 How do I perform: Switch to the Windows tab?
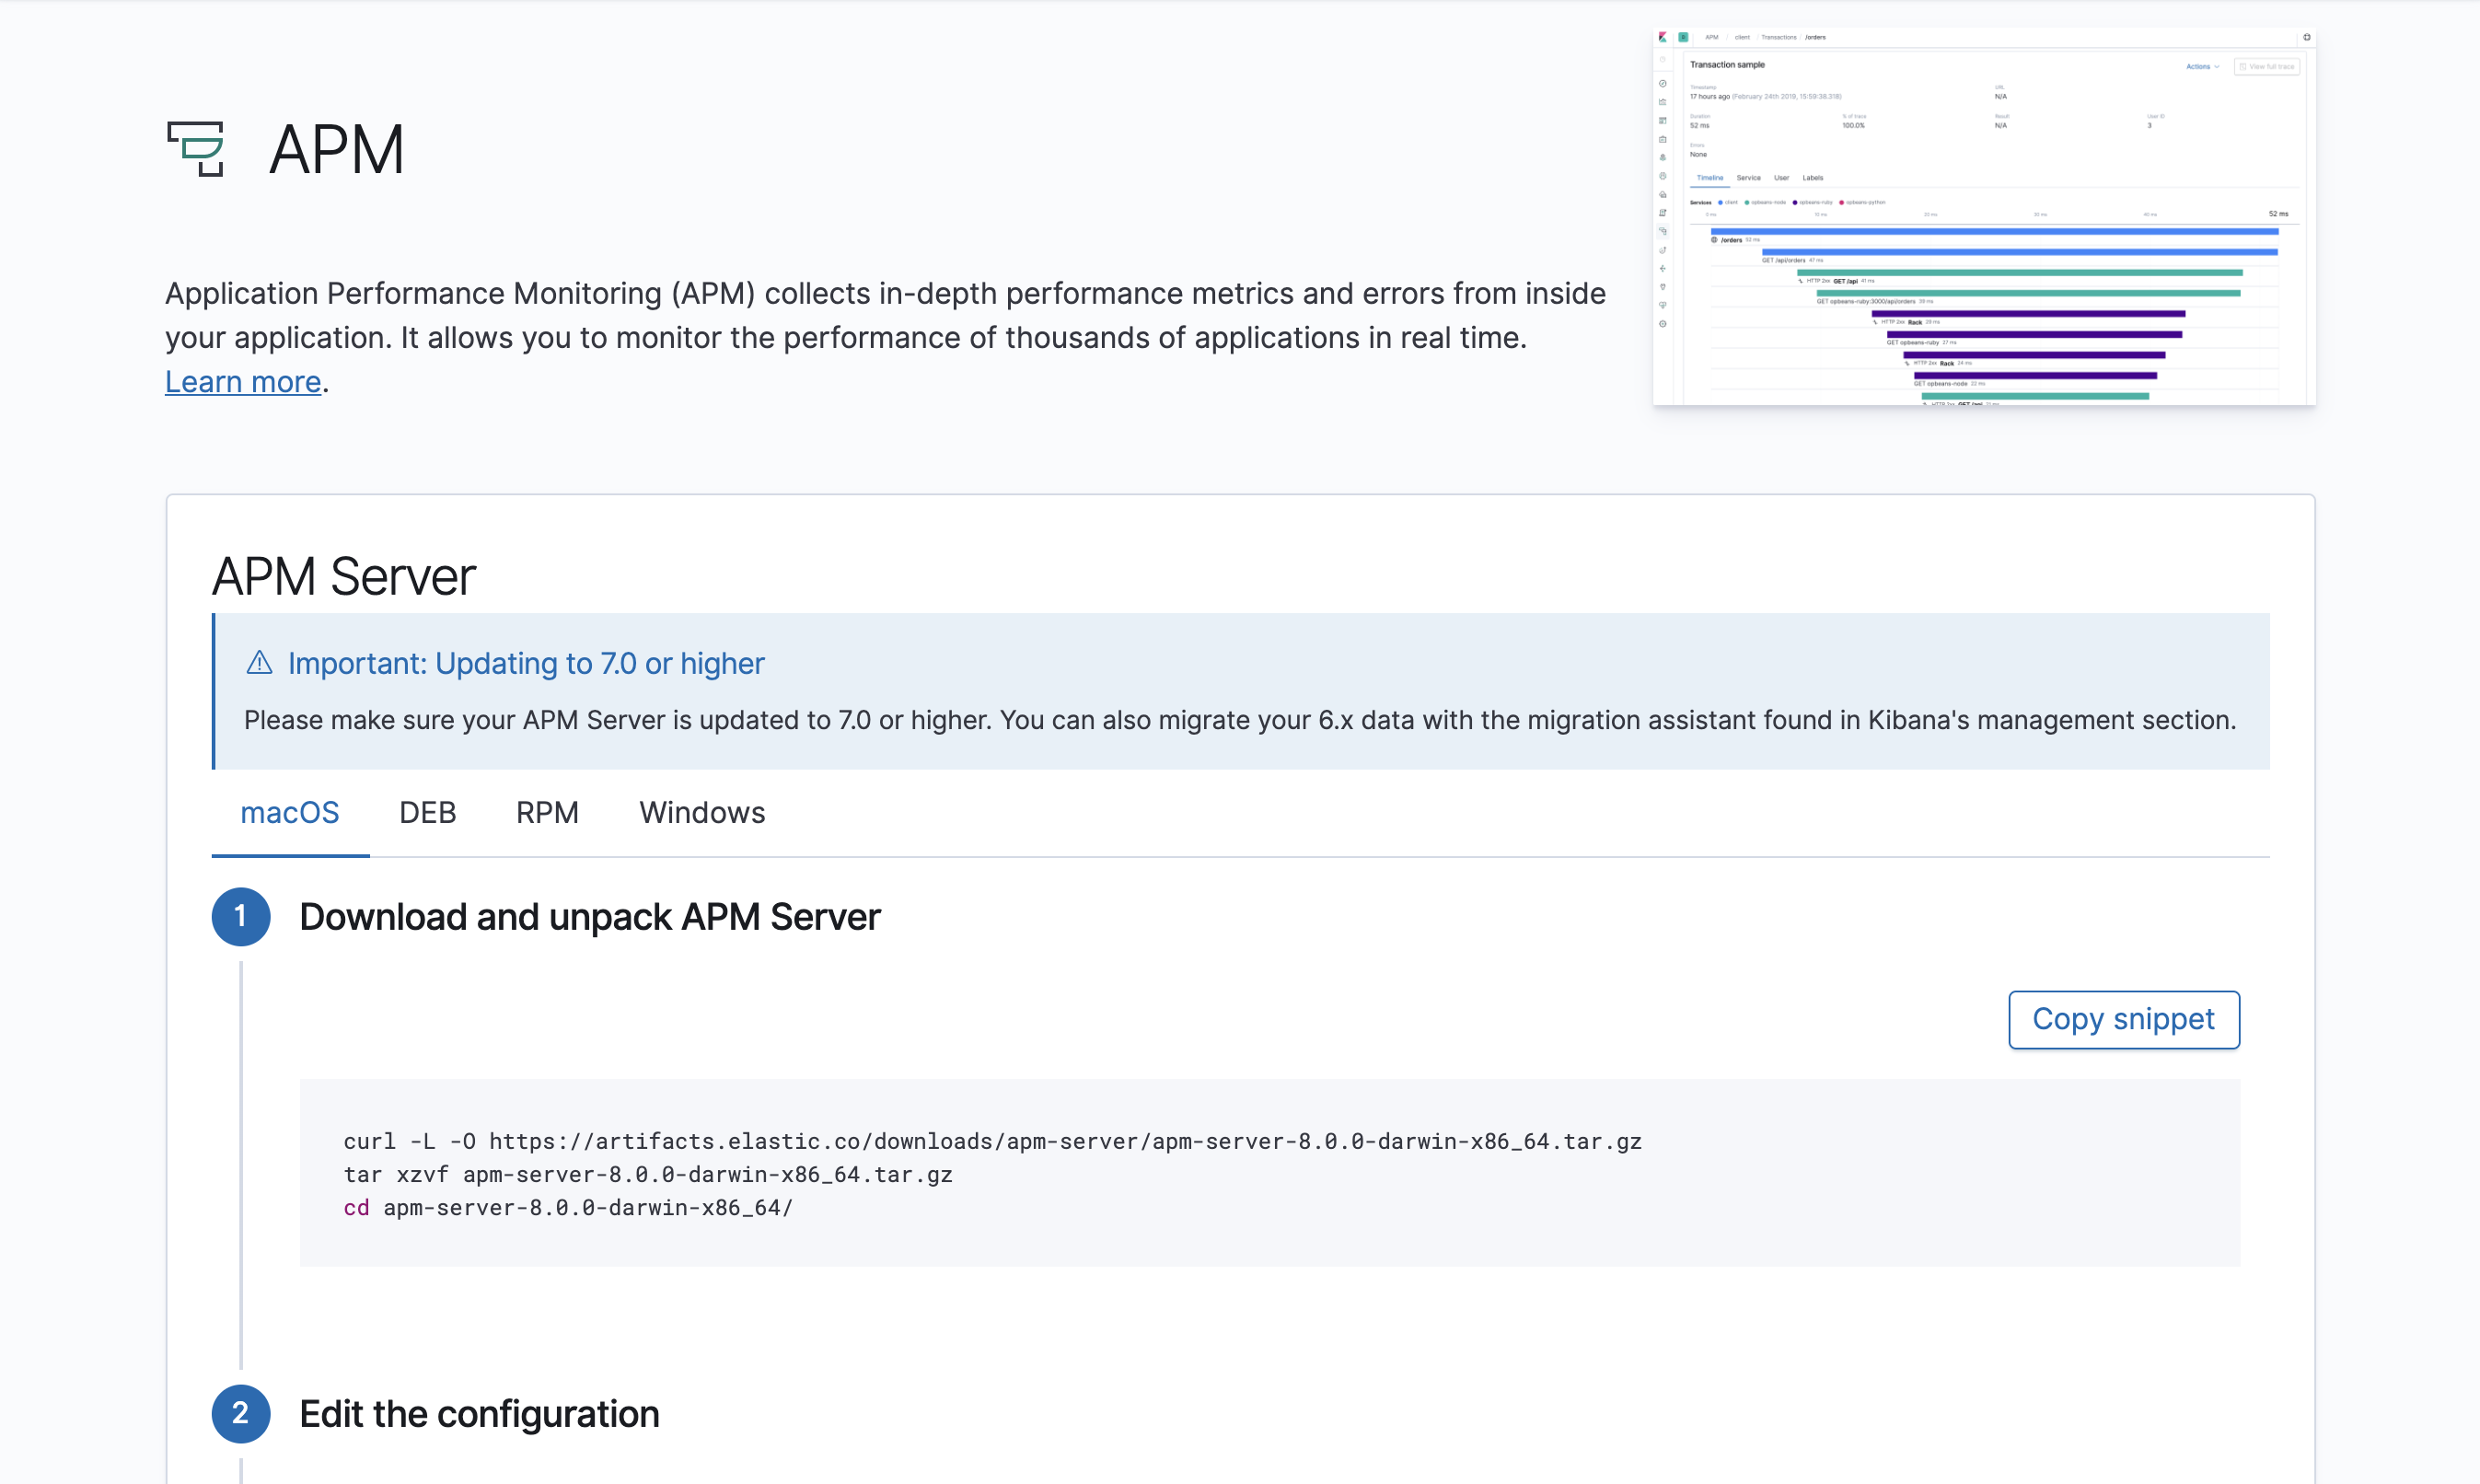(702, 813)
